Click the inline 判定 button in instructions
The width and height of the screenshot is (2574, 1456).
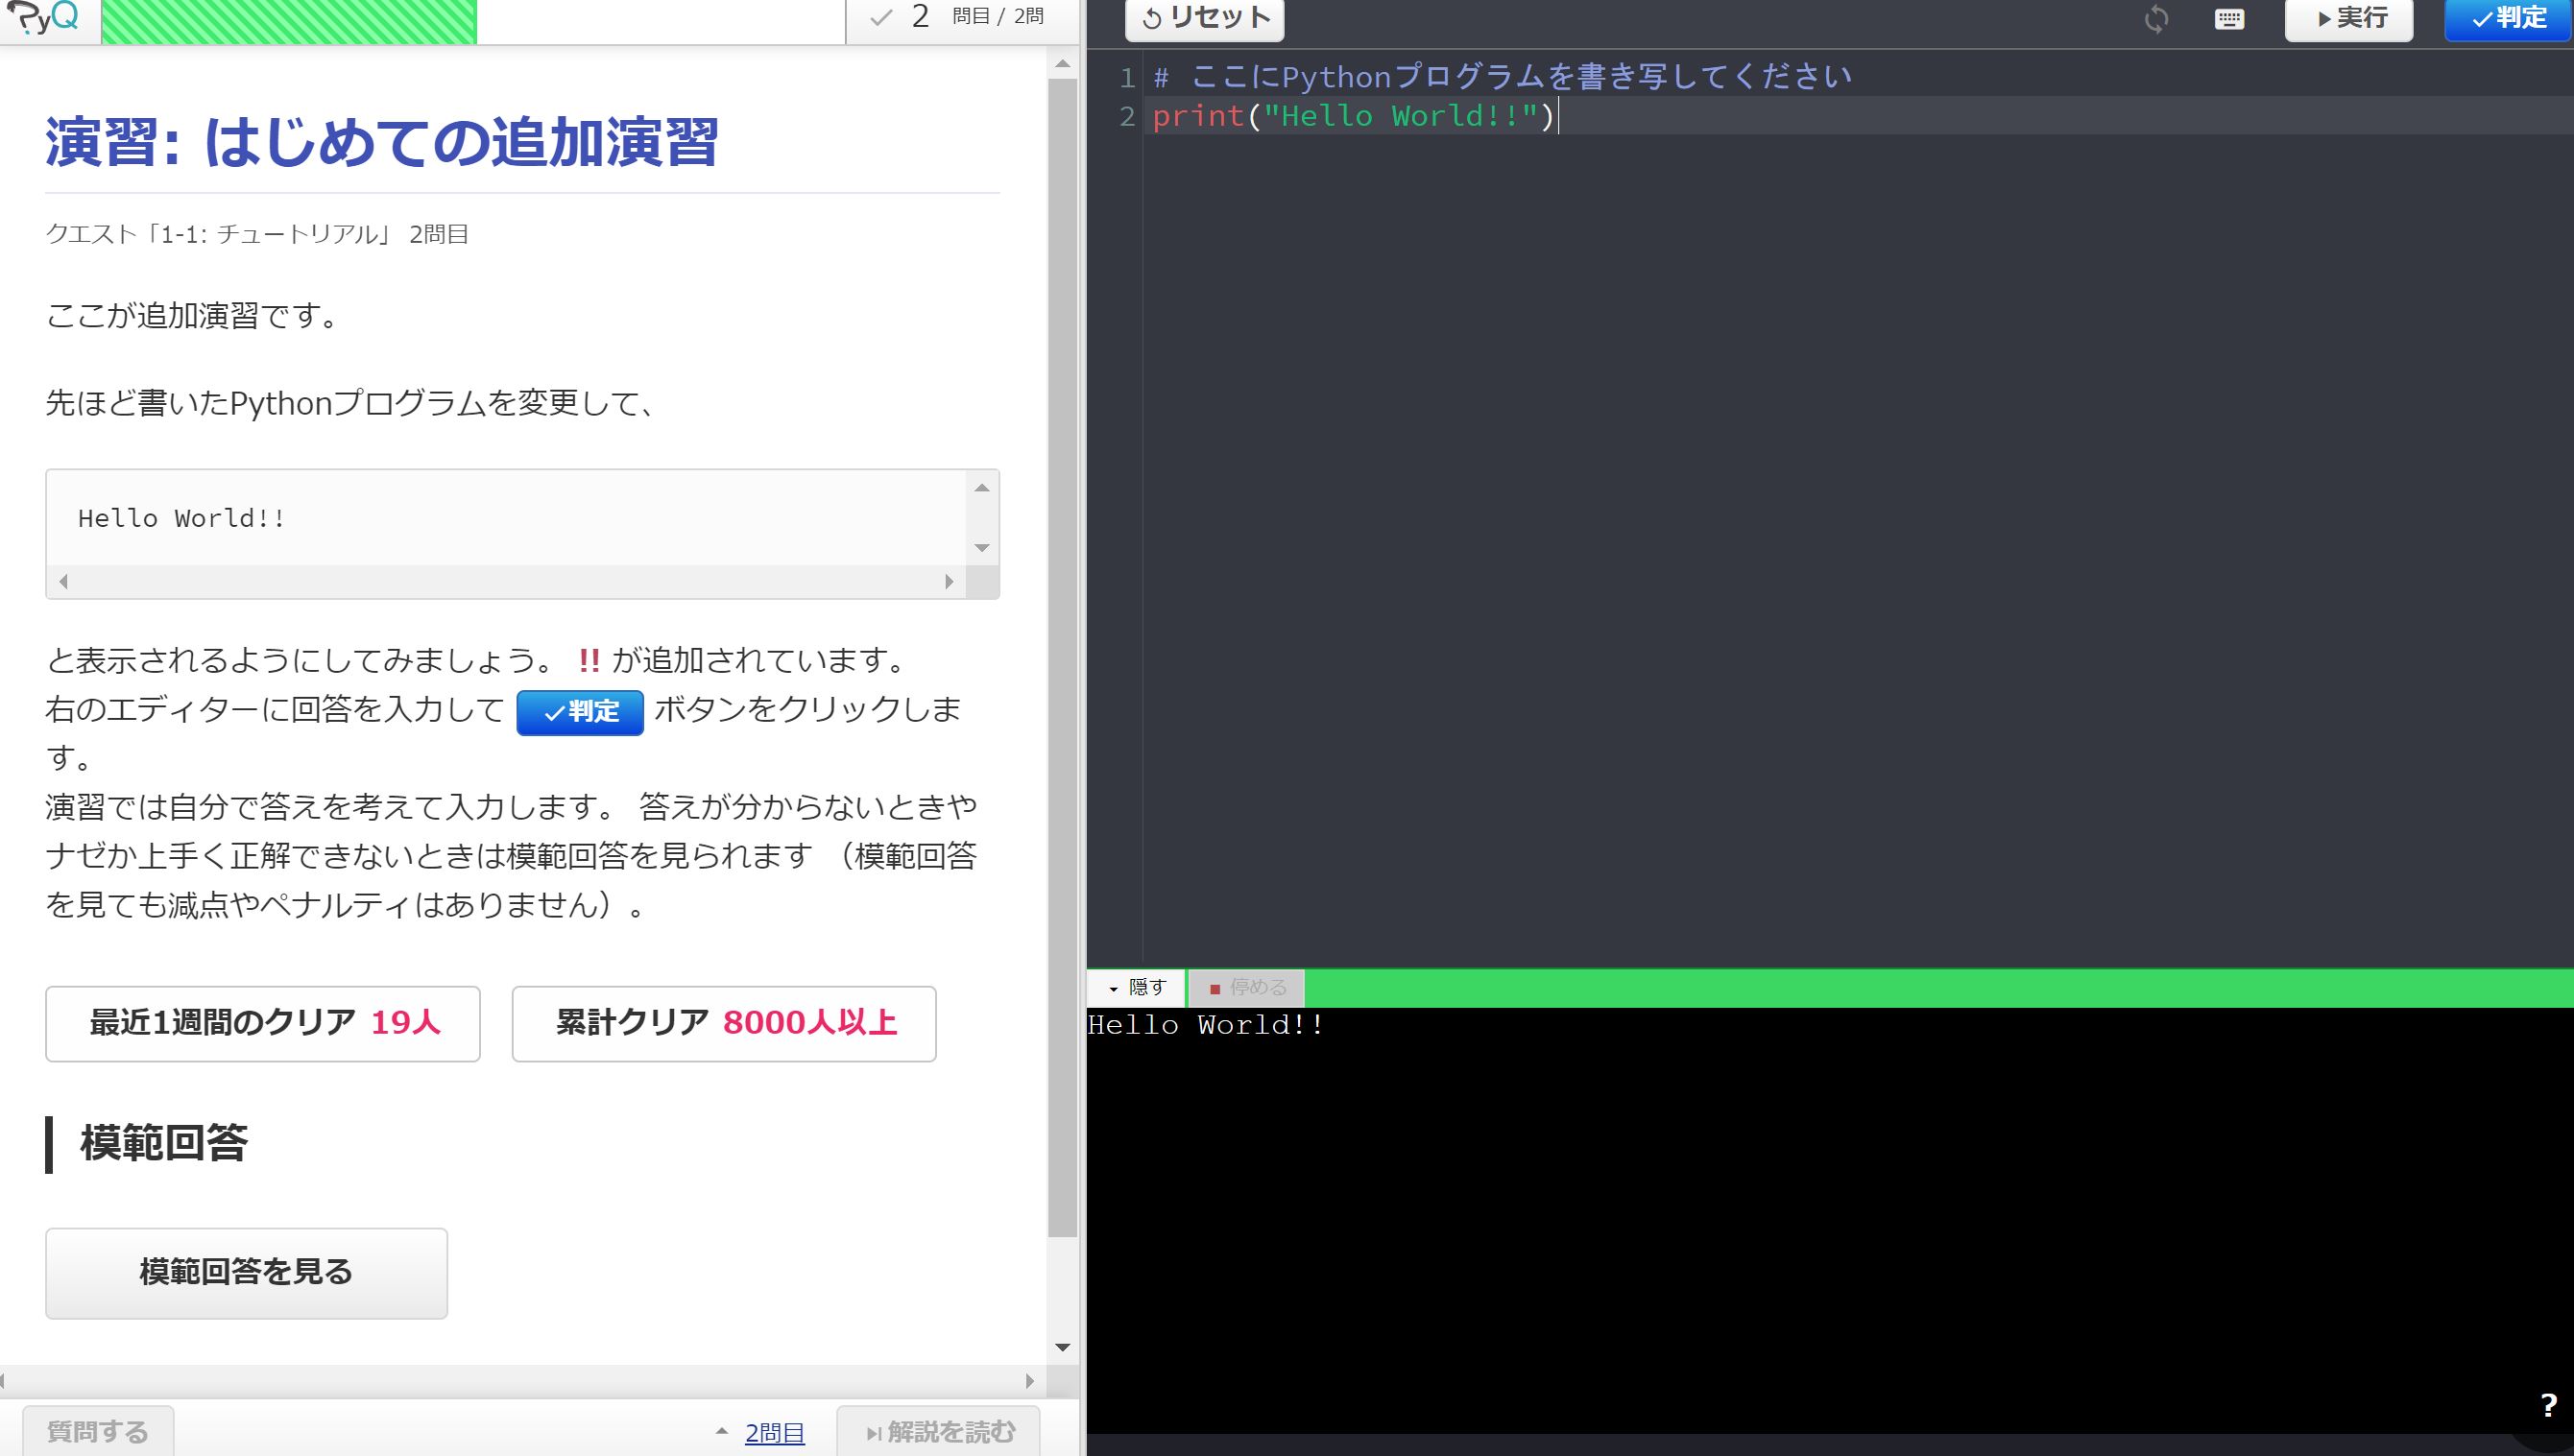pyautogui.click(x=580, y=712)
